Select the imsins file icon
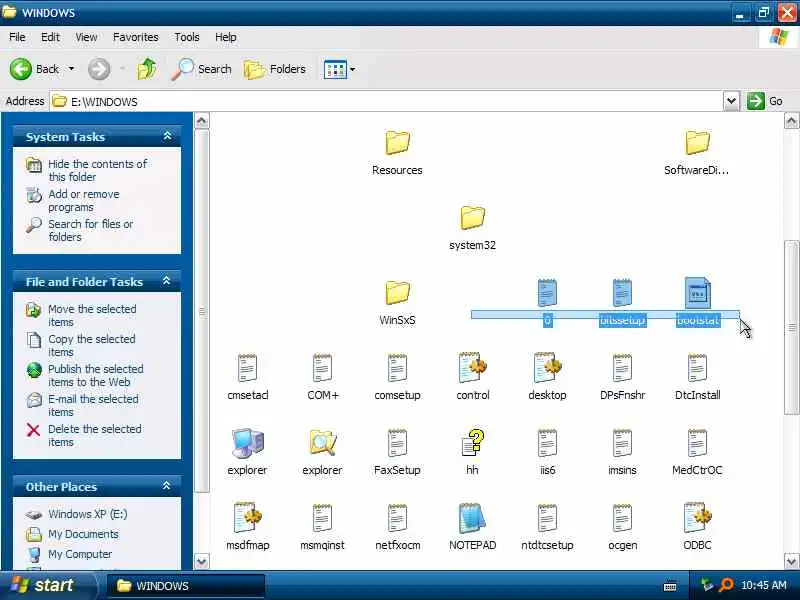The width and height of the screenshot is (800, 600). (x=622, y=442)
